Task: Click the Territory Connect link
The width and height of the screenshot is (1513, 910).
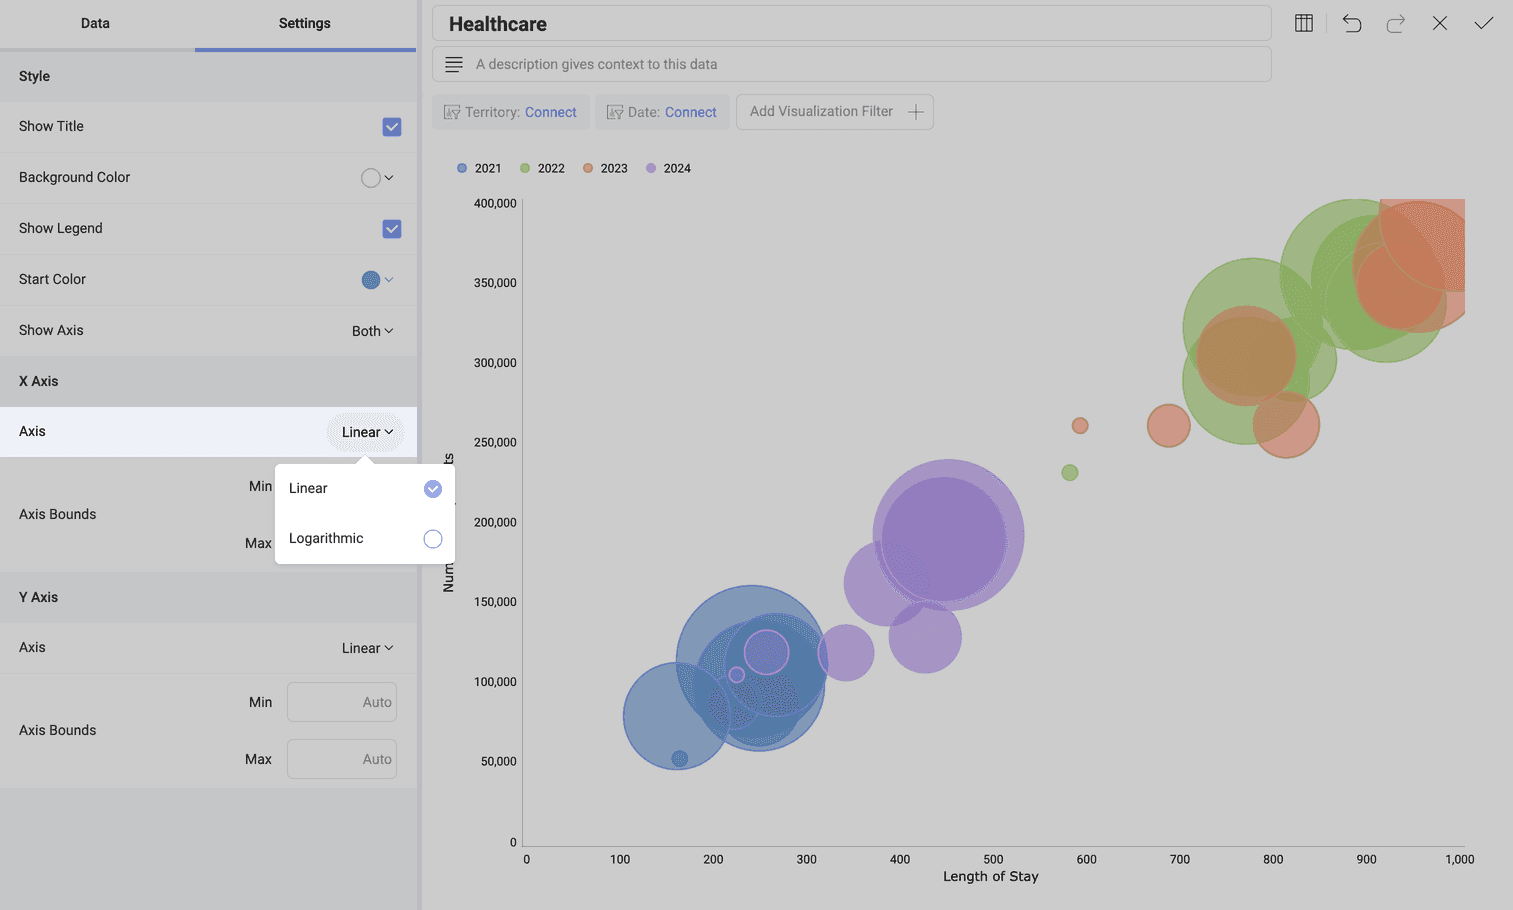Action: point(551,112)
